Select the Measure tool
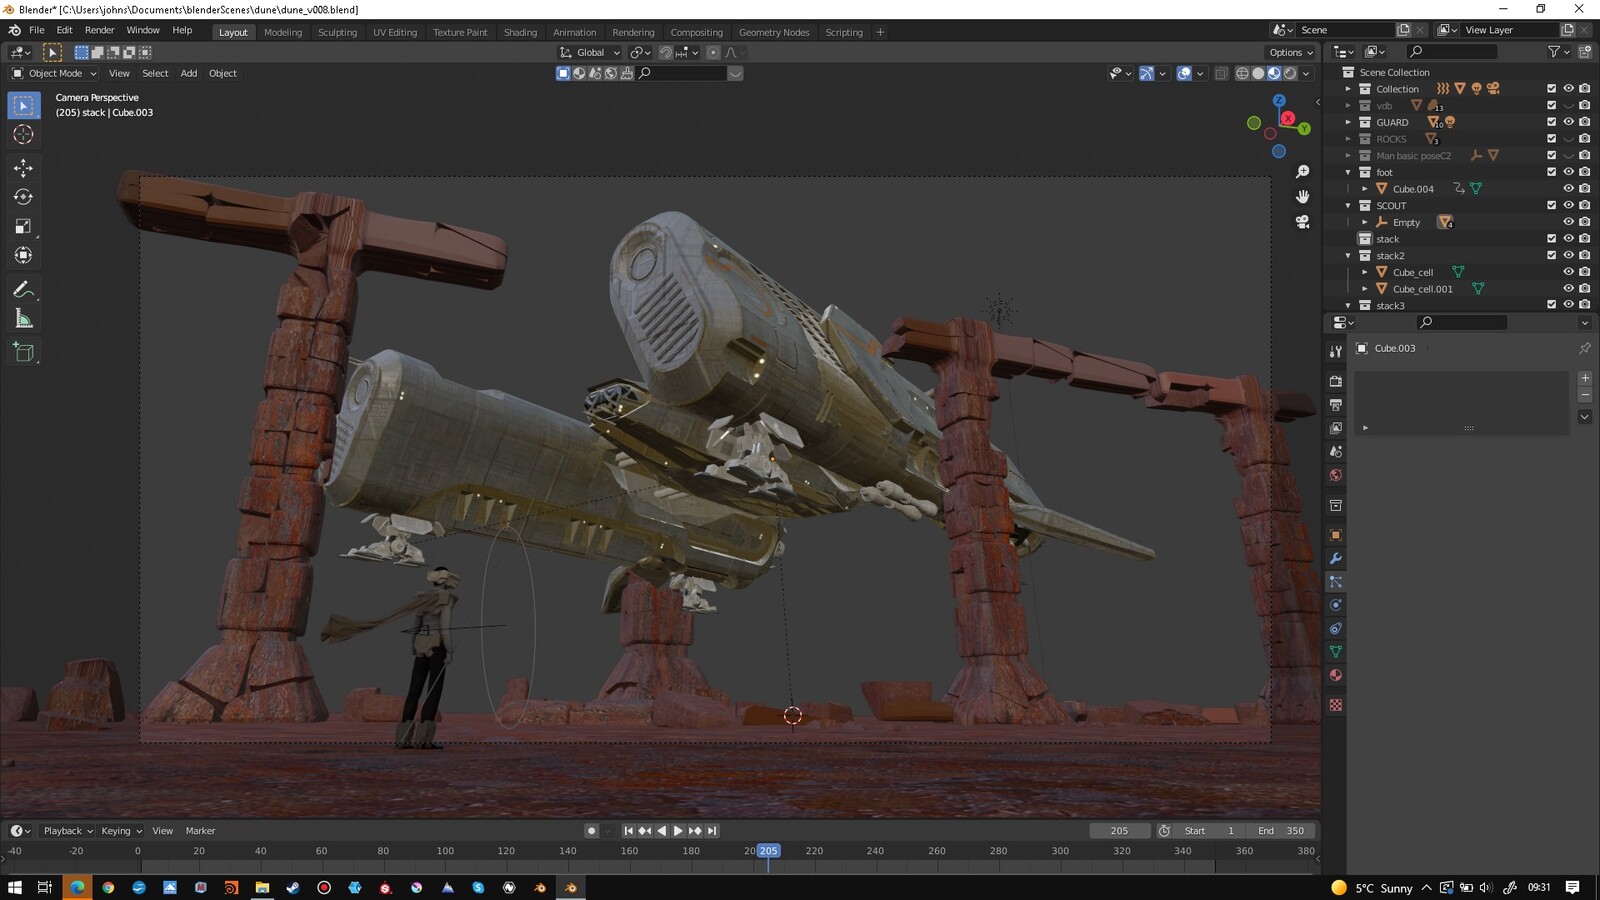The image size is (1600, 900). tap(23, 319)
